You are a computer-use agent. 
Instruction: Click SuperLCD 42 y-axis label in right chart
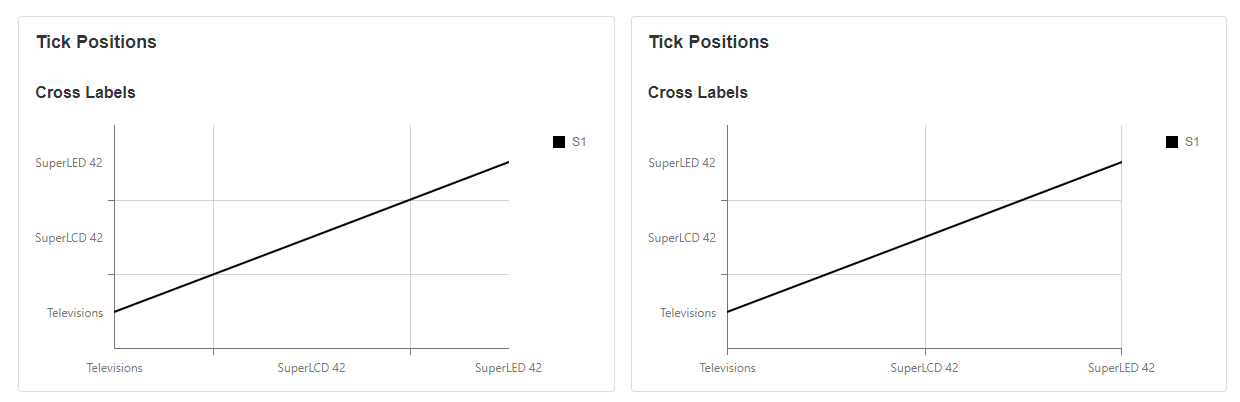(x=682, y=238)
